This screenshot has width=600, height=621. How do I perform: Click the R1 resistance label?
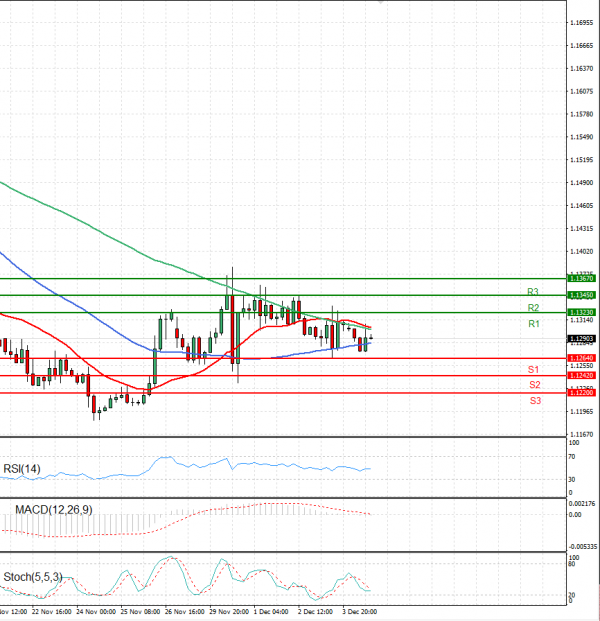[x=534, y=324]
